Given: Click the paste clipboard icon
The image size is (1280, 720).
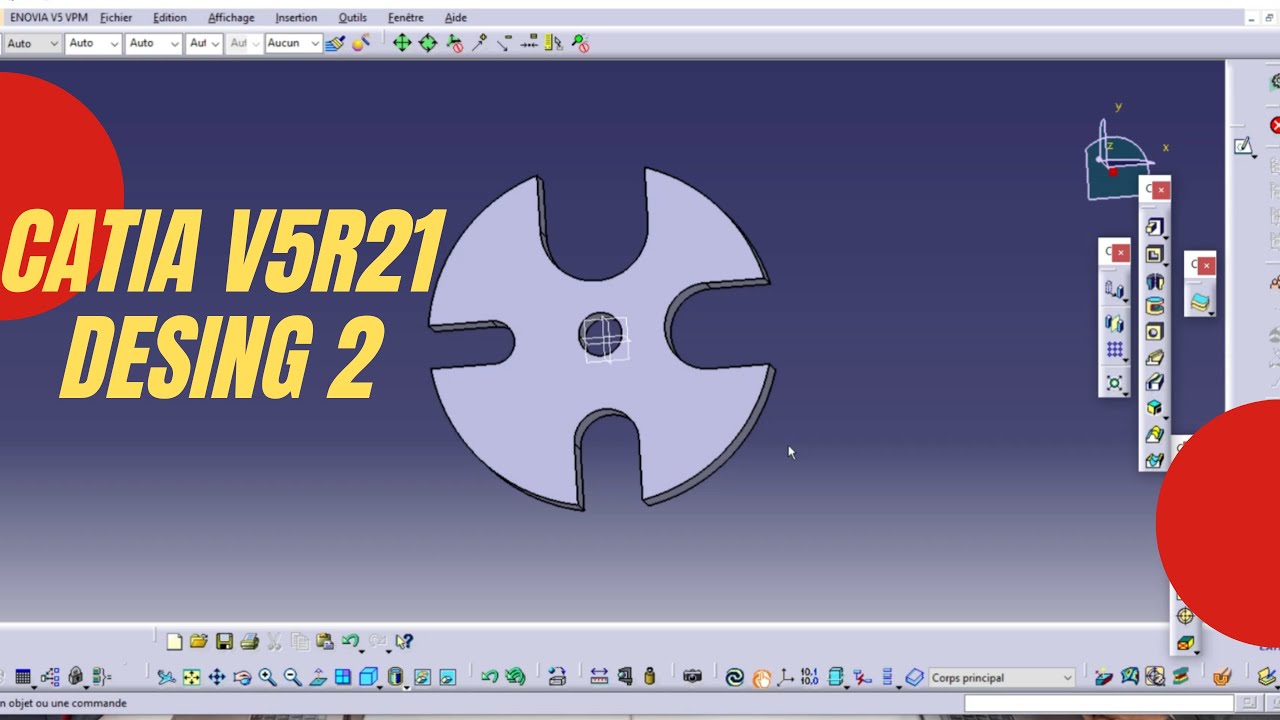Looking at the screenshot, I should [x=324, y=641].
